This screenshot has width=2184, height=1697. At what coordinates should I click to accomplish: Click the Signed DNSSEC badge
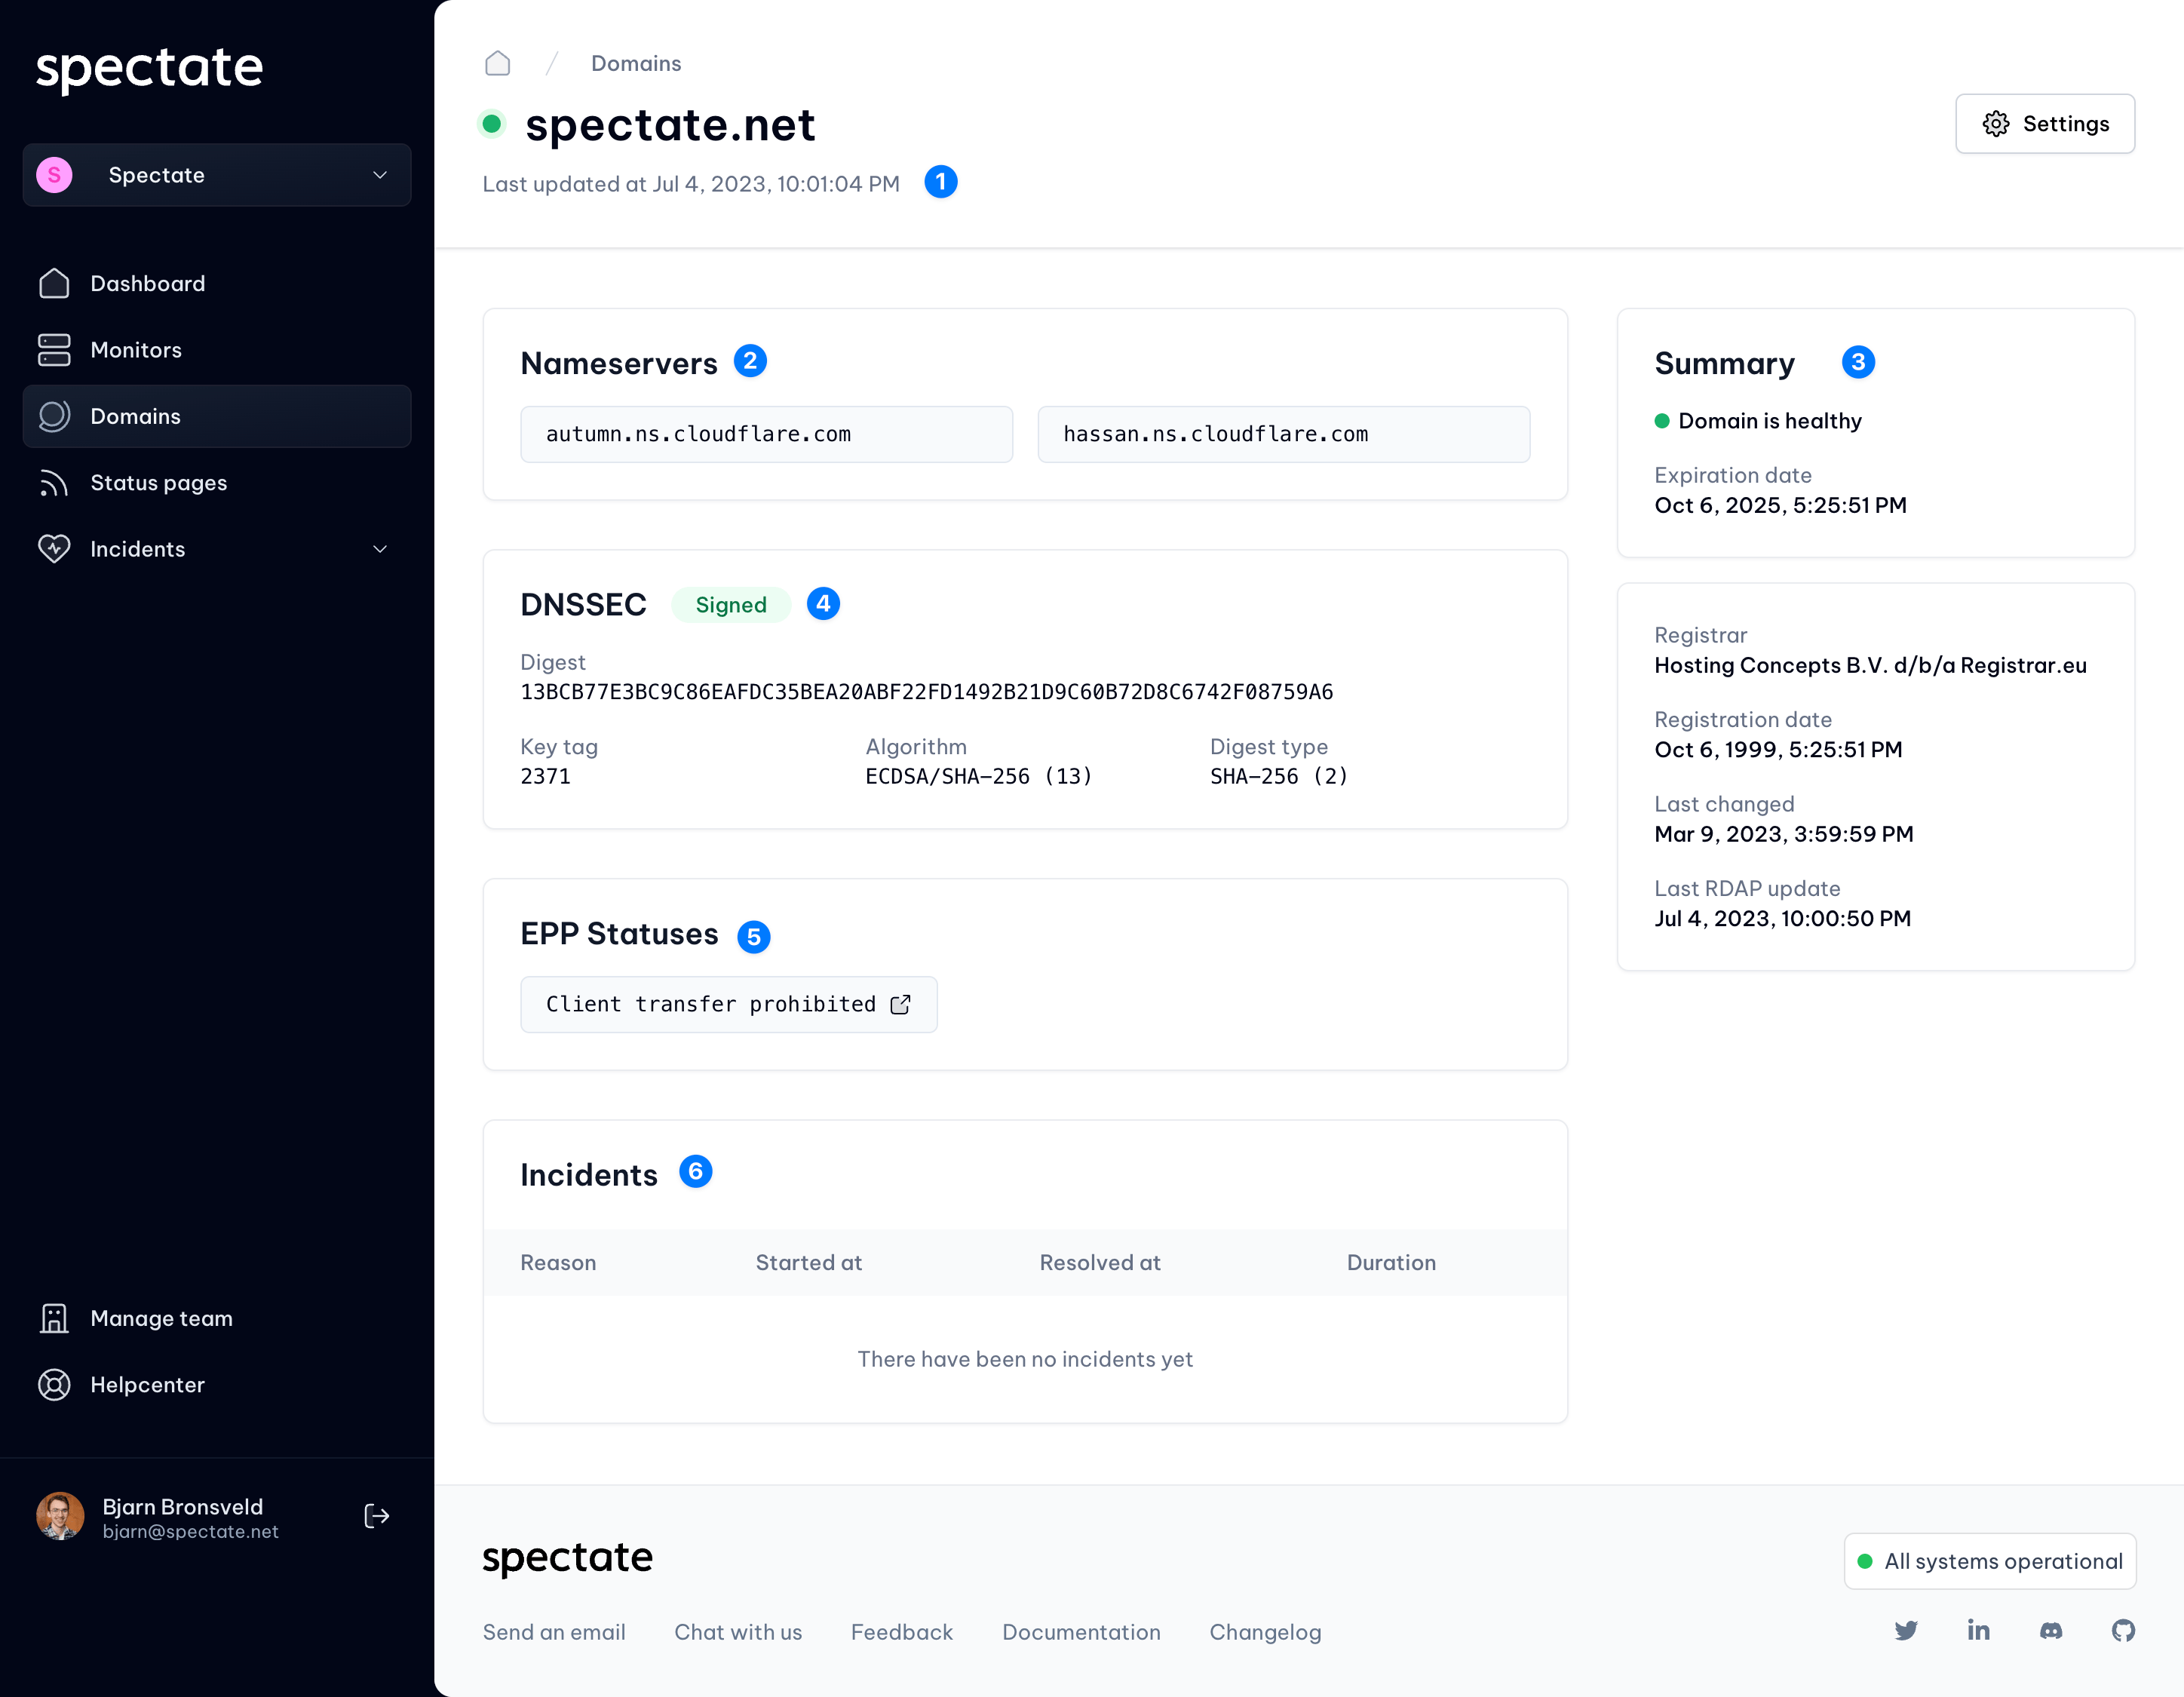coord(731,605)
